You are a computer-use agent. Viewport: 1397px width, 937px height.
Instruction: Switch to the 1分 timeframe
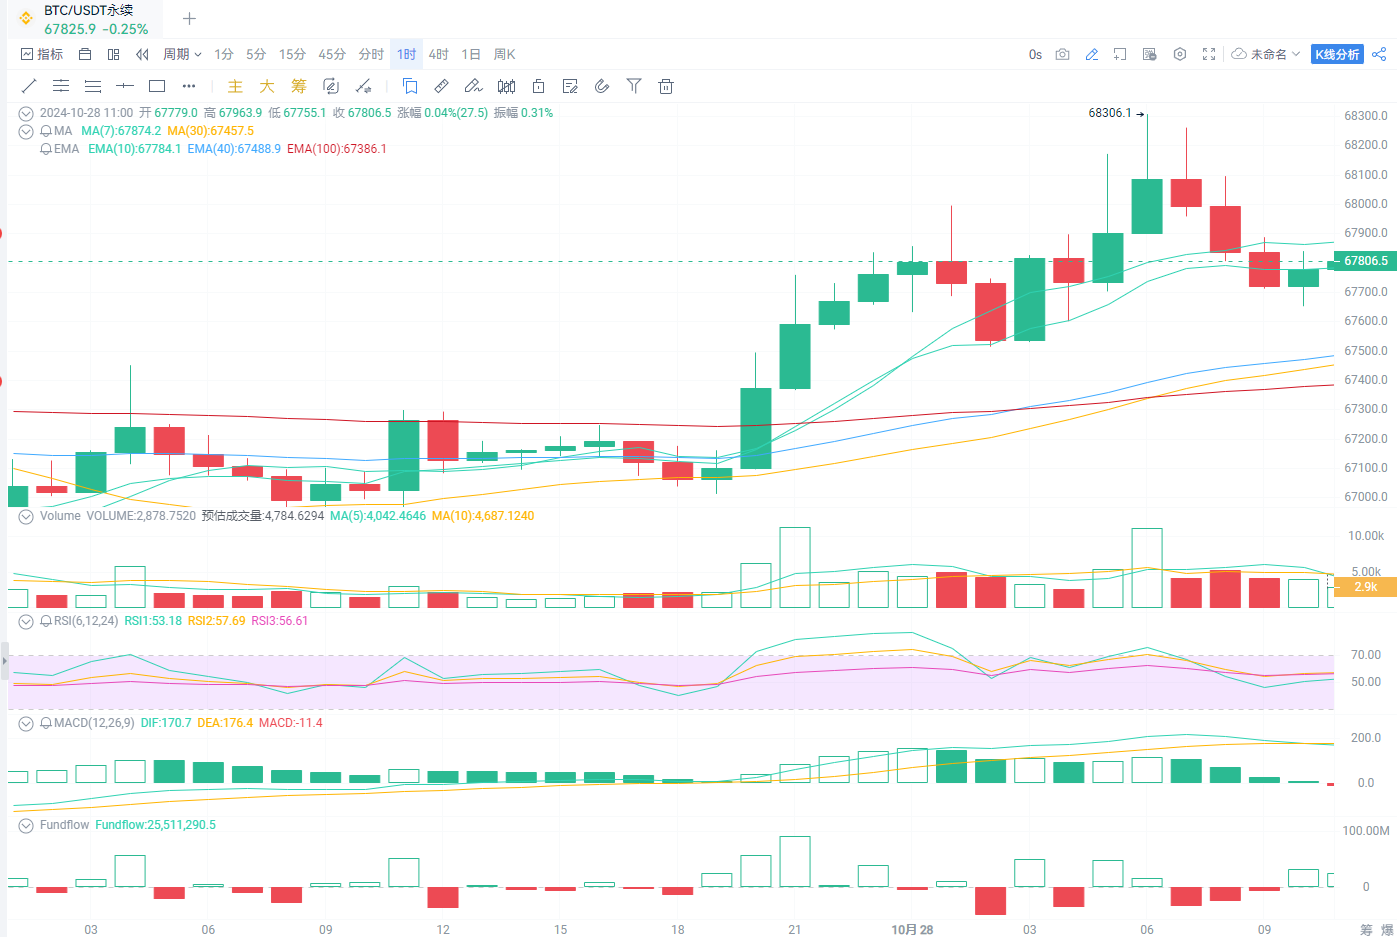pyautogui.click(x=224, y=54)
